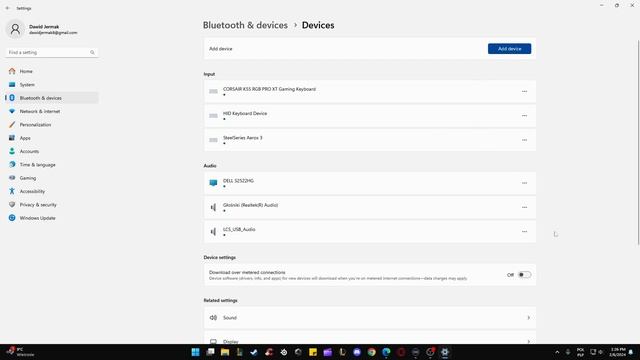640x360 pixels.
Task: Click the weather widget on taskbar
Action: click(x=20, y=352)
